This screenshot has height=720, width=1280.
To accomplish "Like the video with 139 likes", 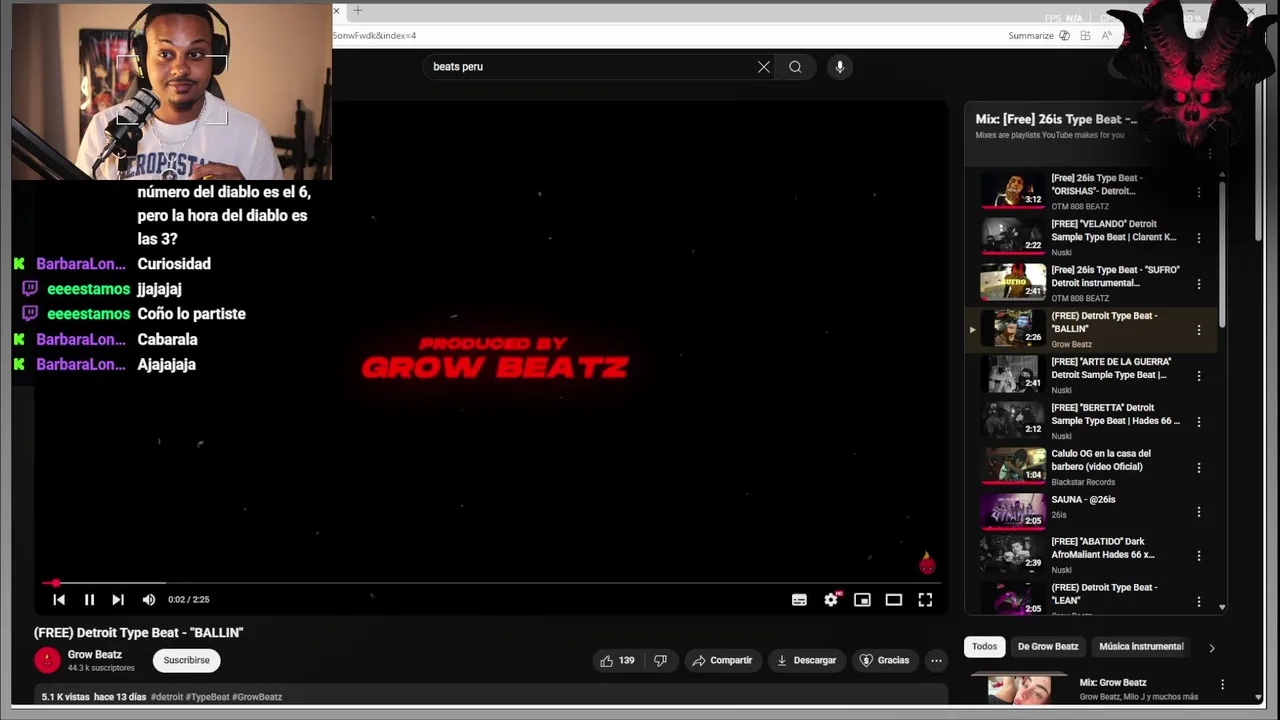I will (x=617, y=660).
